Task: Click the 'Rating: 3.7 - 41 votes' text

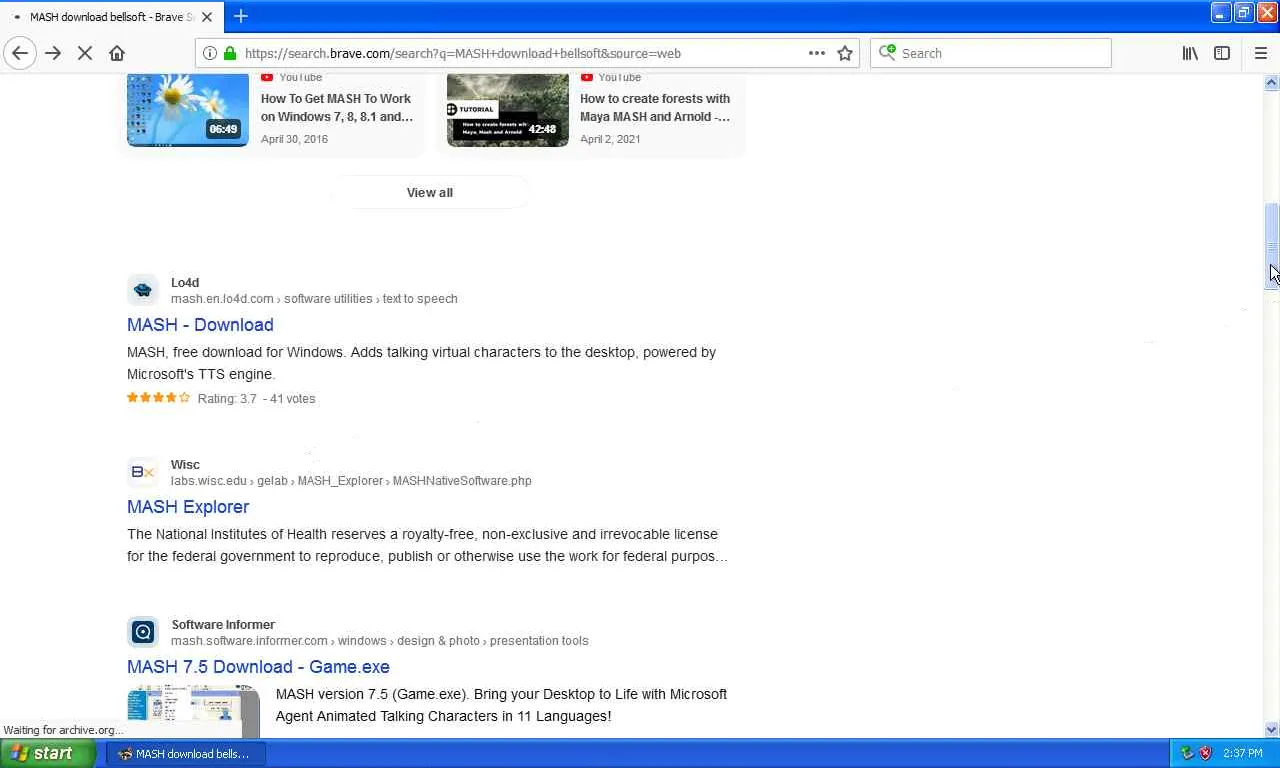Action: pyautogui.click(x=256, y=398)
